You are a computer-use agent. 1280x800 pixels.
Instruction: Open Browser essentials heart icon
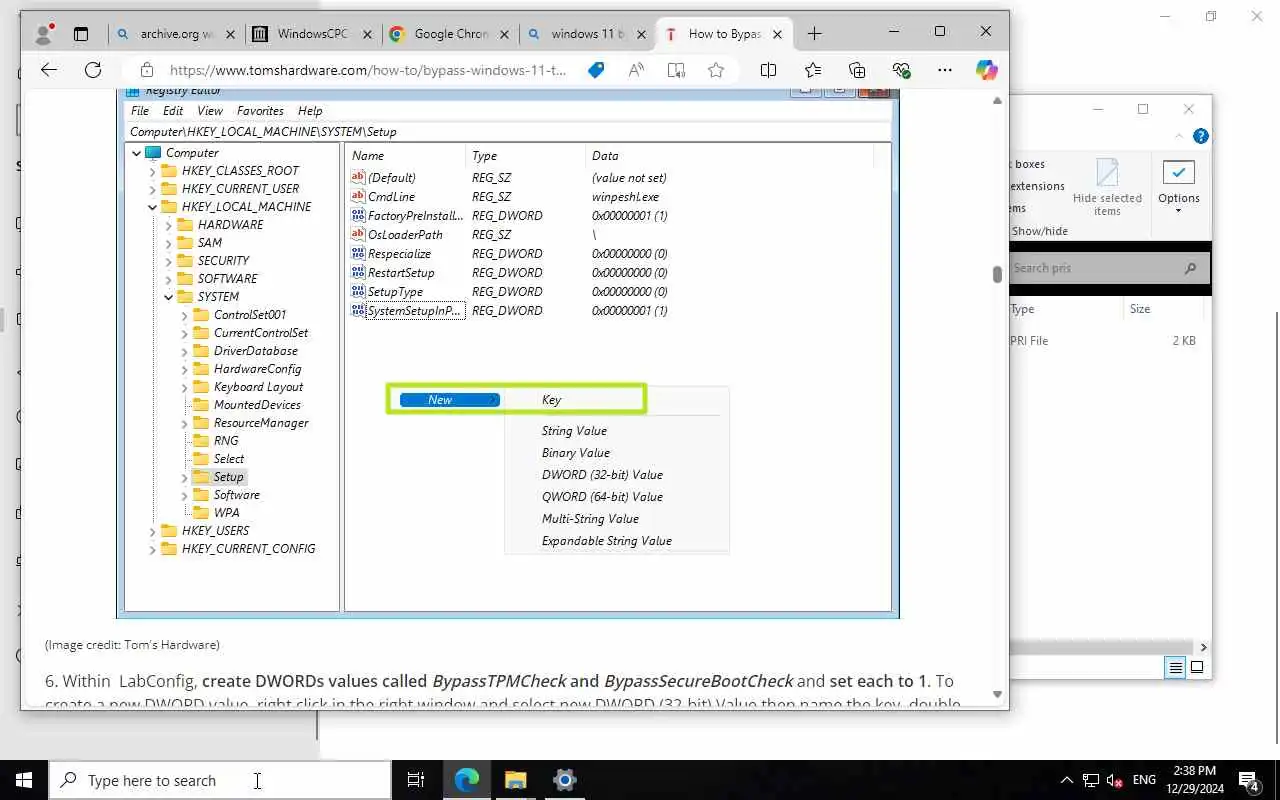901,70
